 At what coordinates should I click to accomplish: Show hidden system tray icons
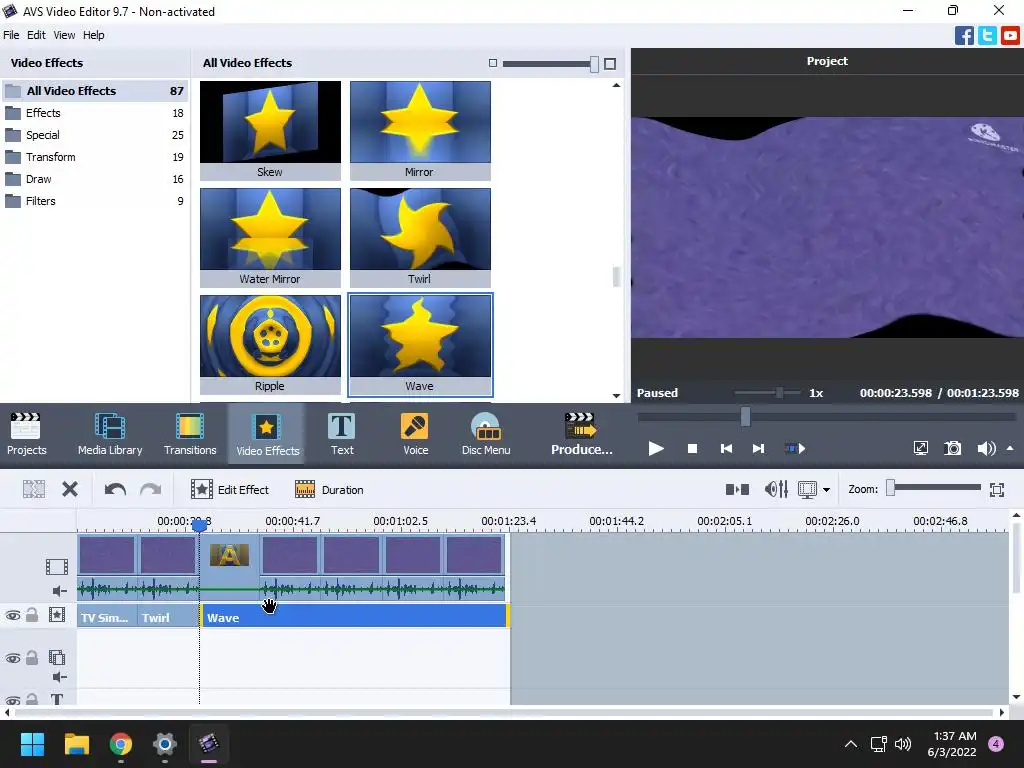(x=851, y=744)
